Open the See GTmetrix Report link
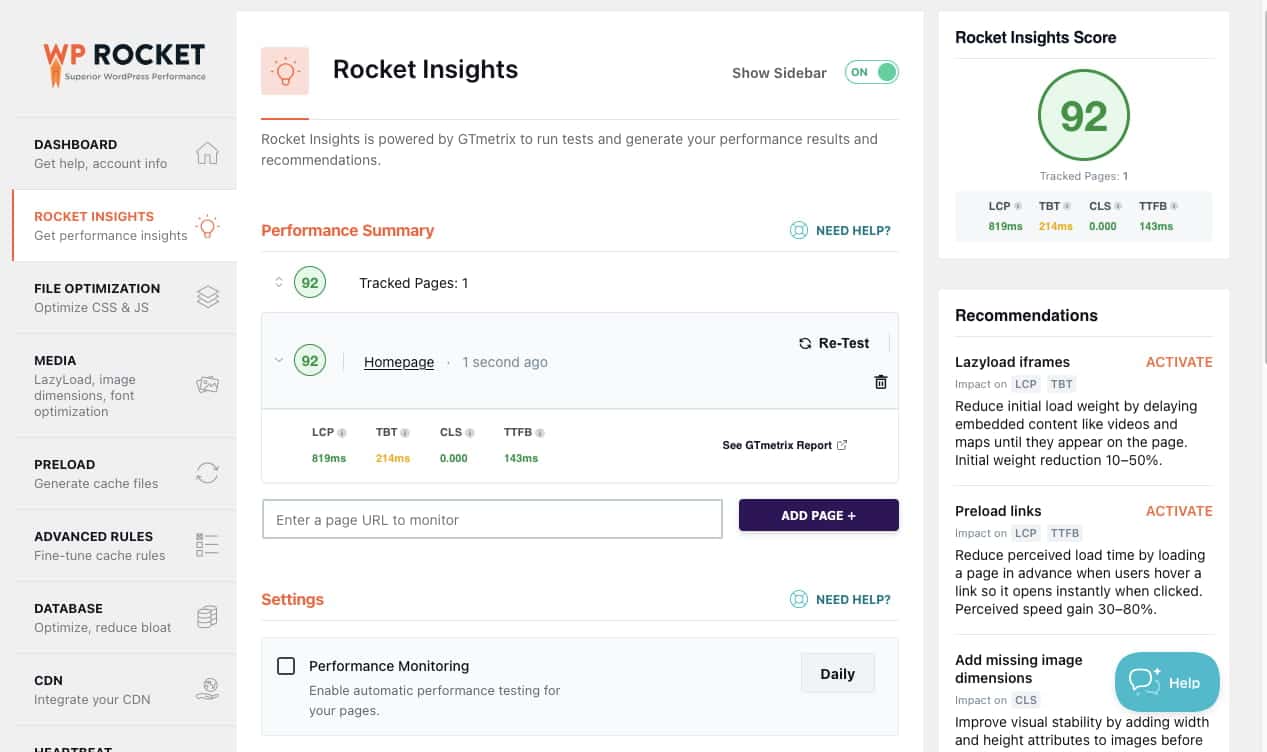 pyautogui.click(x=785, y=445)
